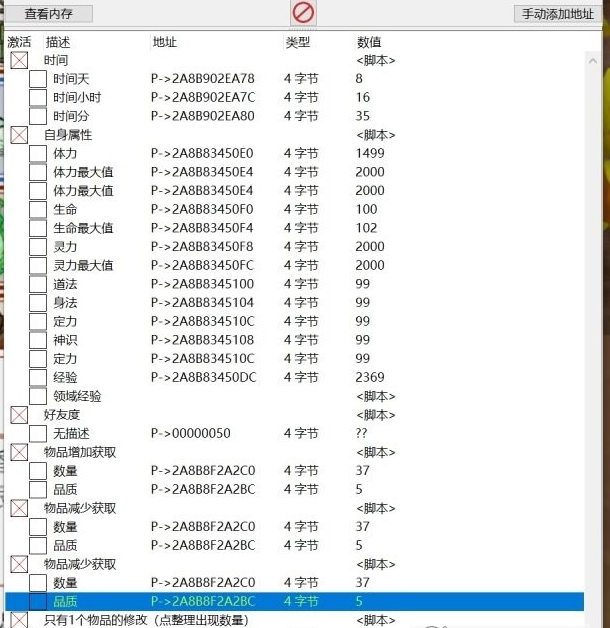Select the 只有1个物品的修改 row label
The height and width of the screenshot is (628, 610).
(x=146, y=620)
